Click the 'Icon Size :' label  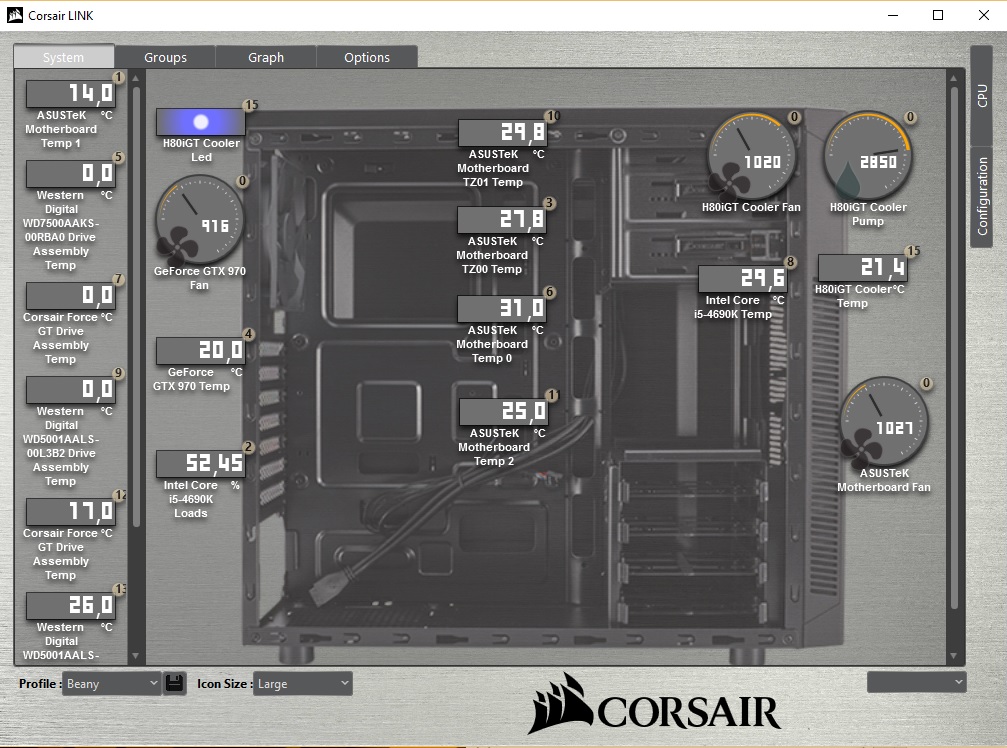point(224,683)
